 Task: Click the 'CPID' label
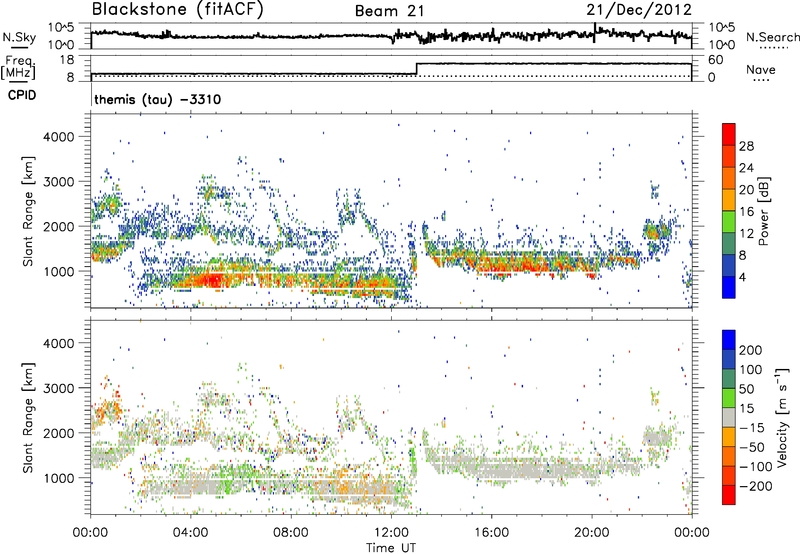tap(22, 95)
